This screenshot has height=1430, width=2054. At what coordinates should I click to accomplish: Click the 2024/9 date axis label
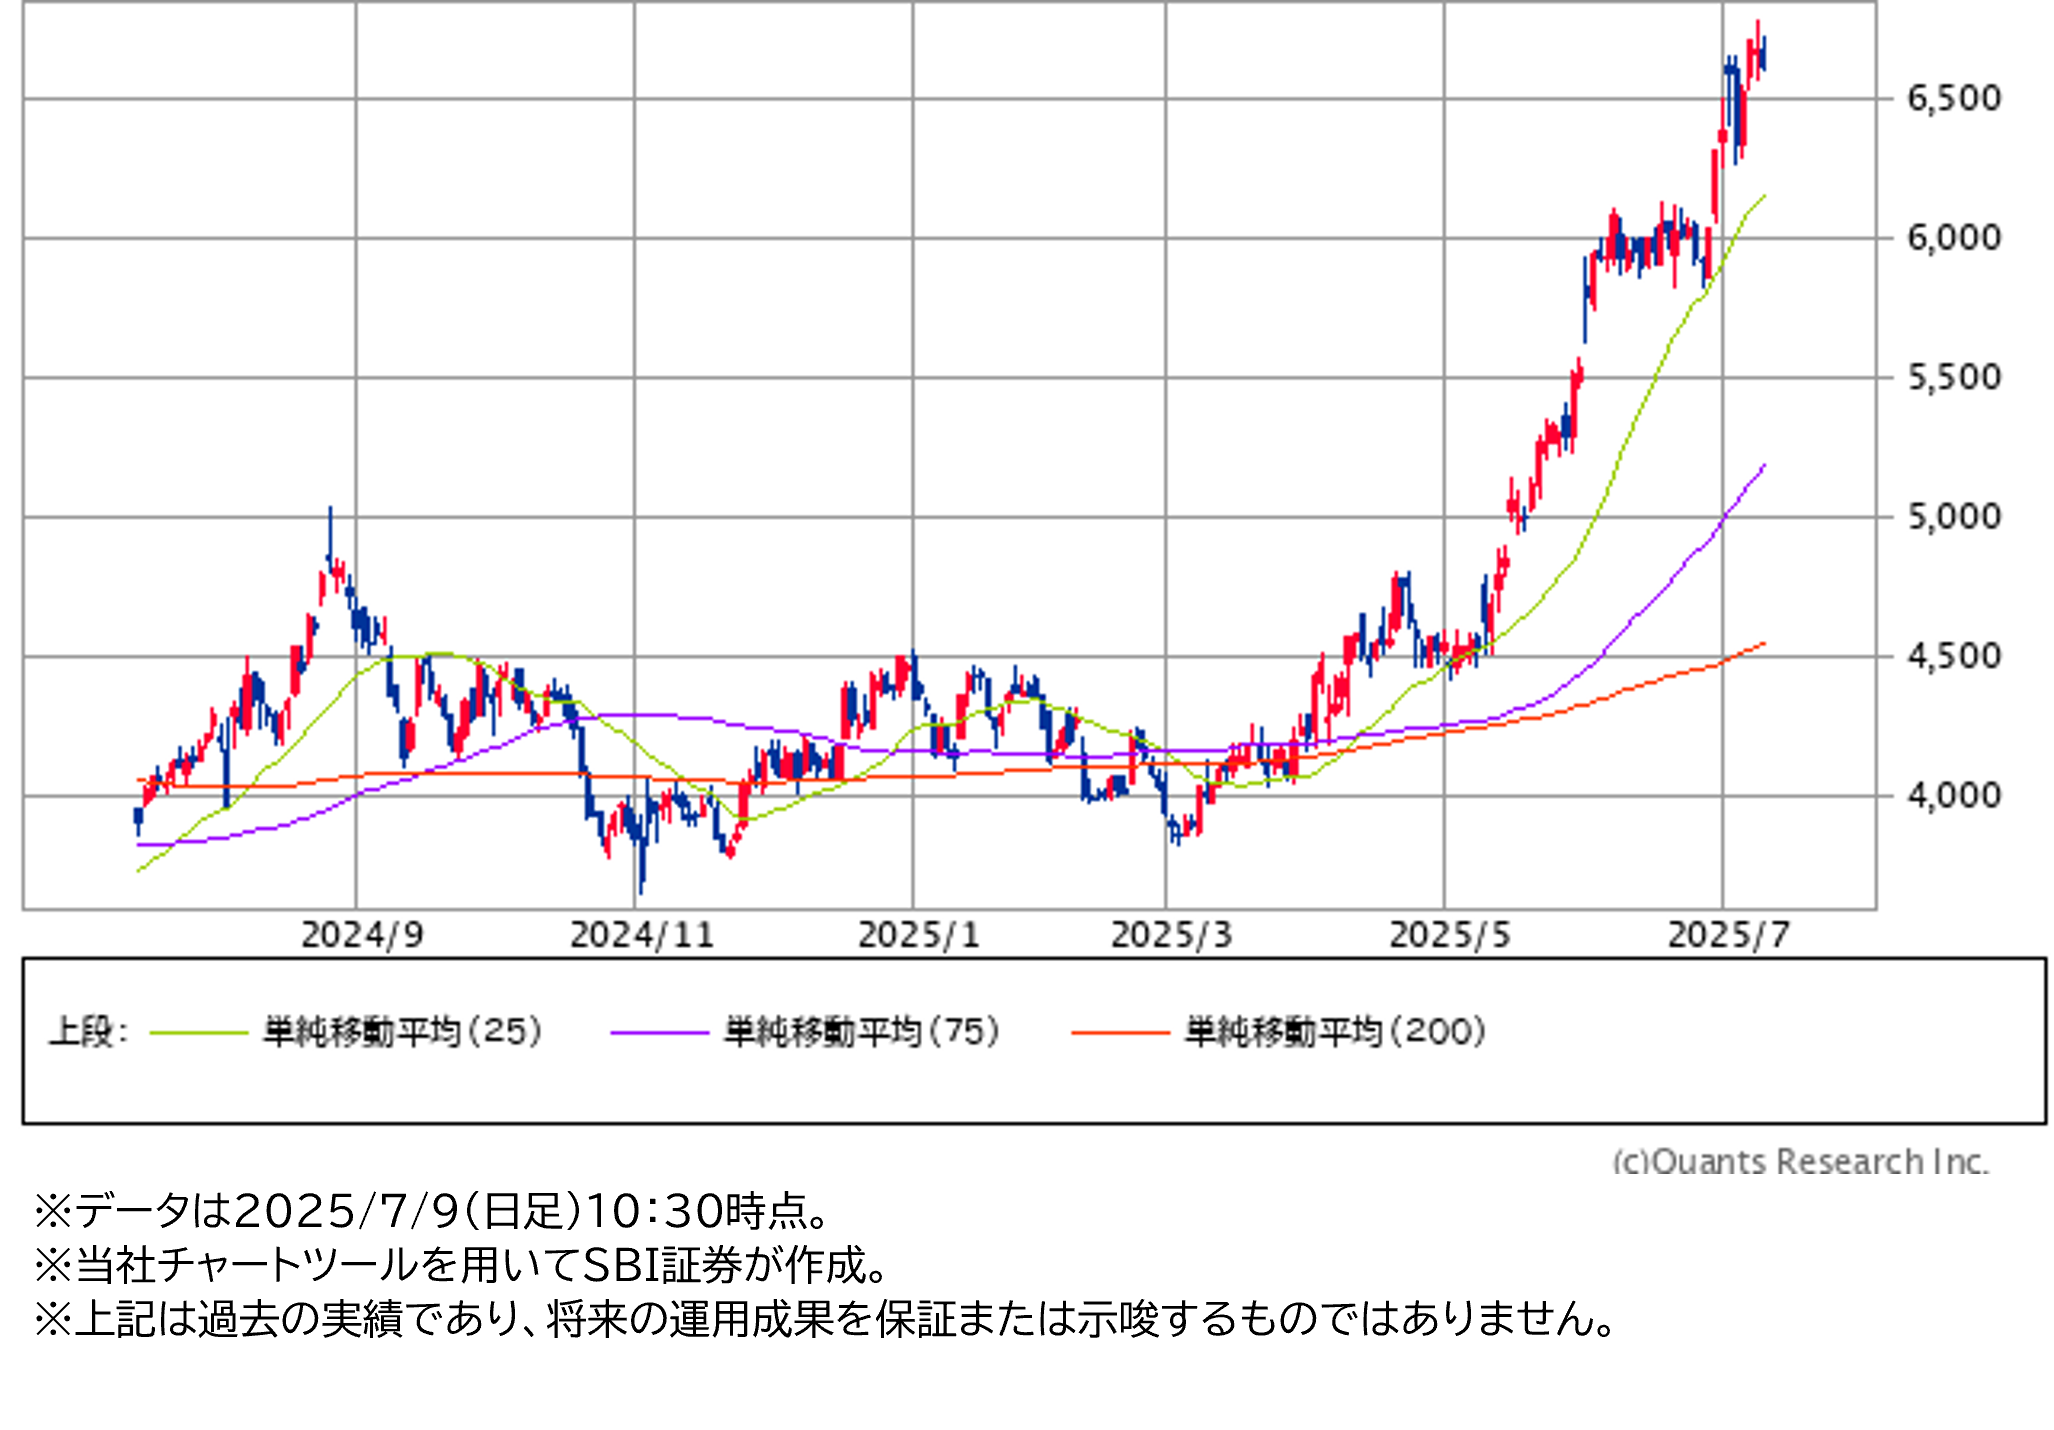[362, 936]
